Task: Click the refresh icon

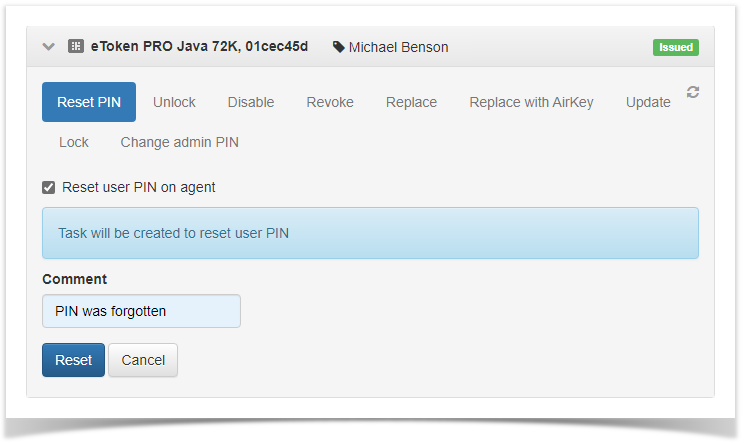Action: 693,92
